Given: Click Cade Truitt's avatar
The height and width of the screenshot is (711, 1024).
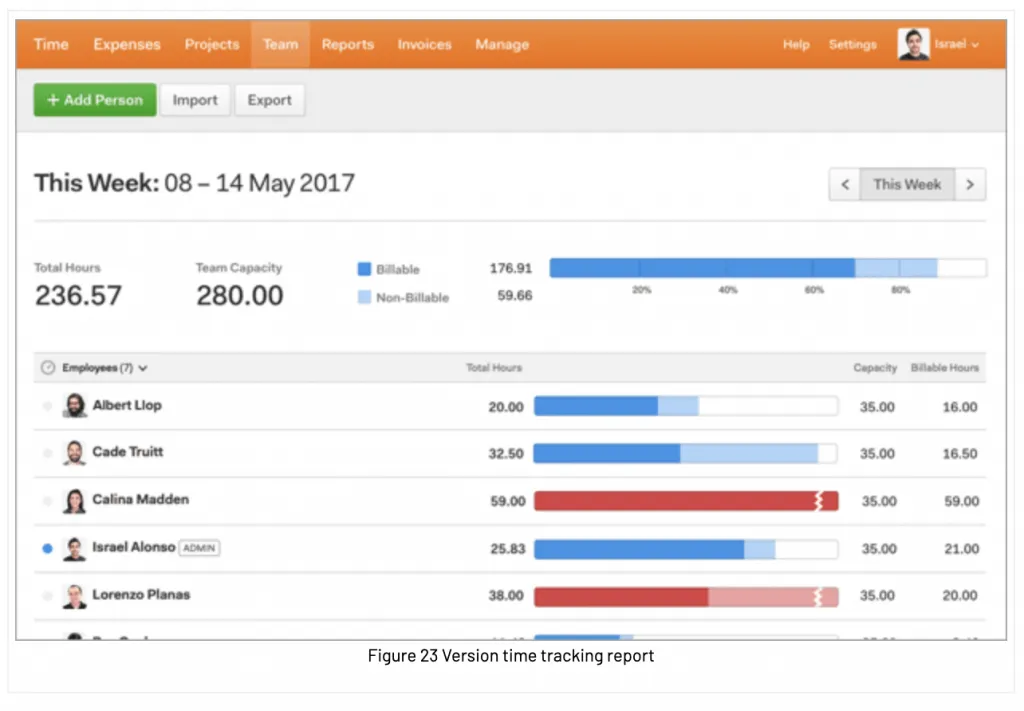Looking at the screenshot, I should coord(74,452).
